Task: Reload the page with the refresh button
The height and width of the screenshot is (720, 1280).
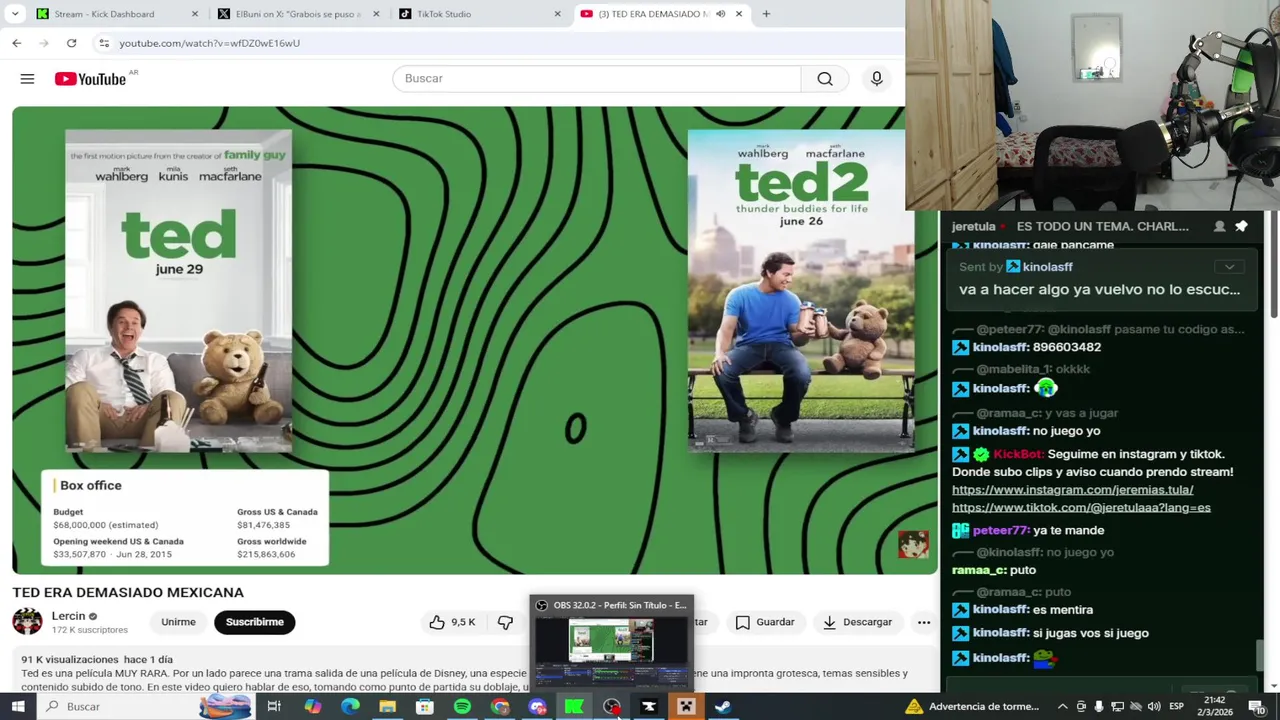Action: (x=71, y=43)
